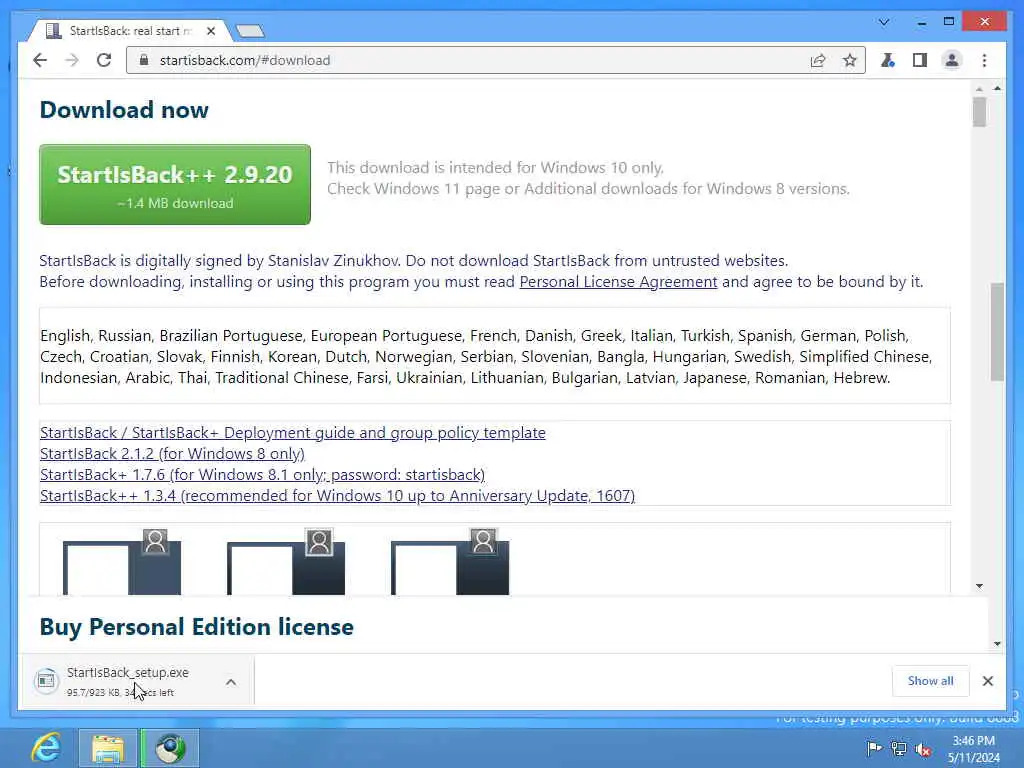The width and height of the screenshot is (1024, 768).
Task: Bookmark this page with the star icon
Action: click(x=849, y=61)
